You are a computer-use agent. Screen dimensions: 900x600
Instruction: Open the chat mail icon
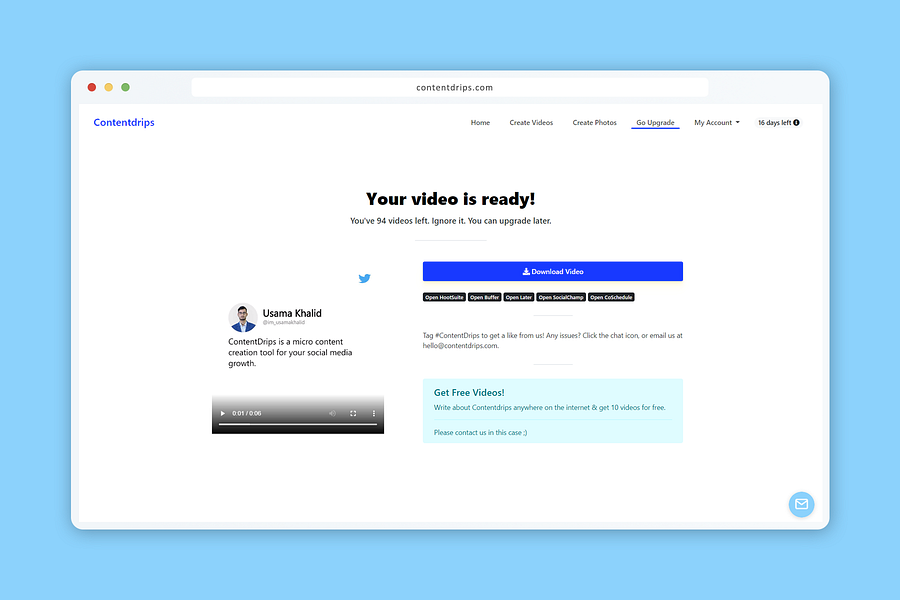point(801,504)
